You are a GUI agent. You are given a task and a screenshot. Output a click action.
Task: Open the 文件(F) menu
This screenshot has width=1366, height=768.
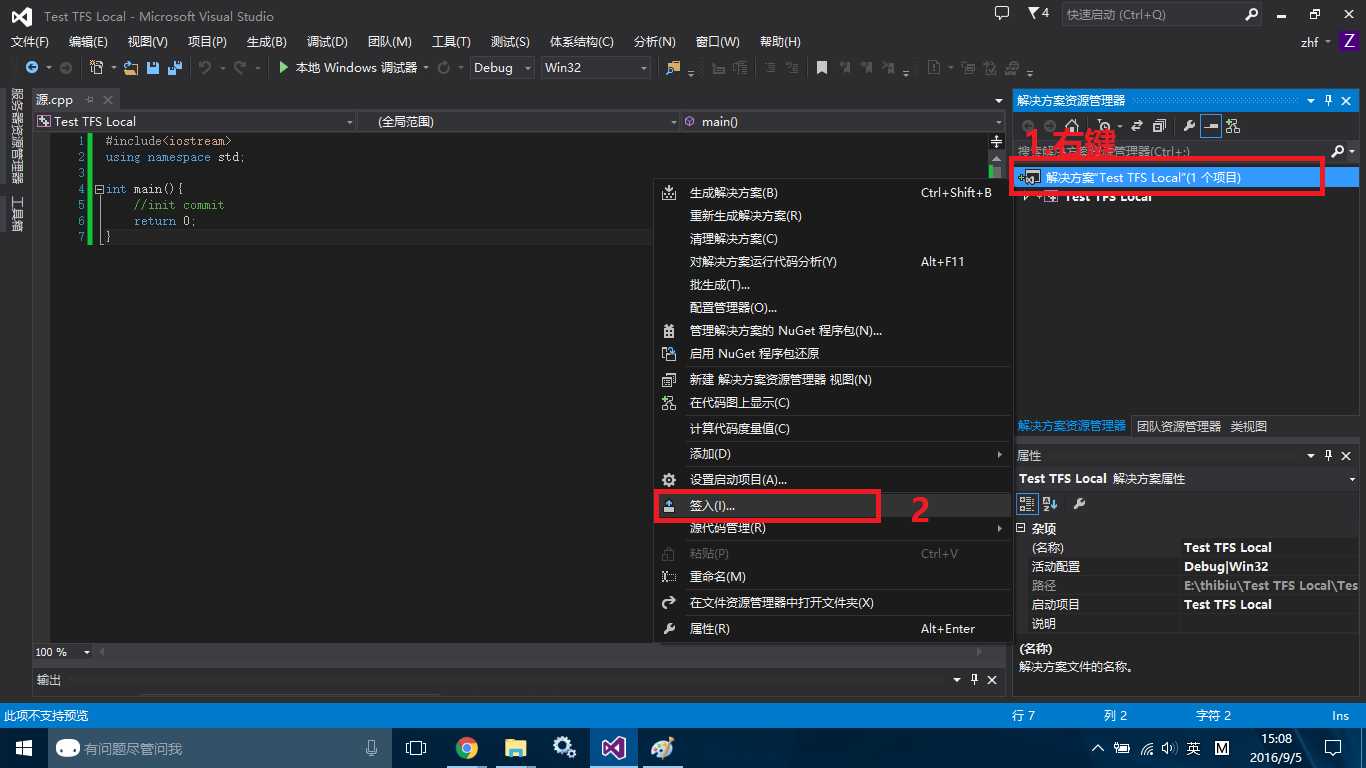click(30, 41)
